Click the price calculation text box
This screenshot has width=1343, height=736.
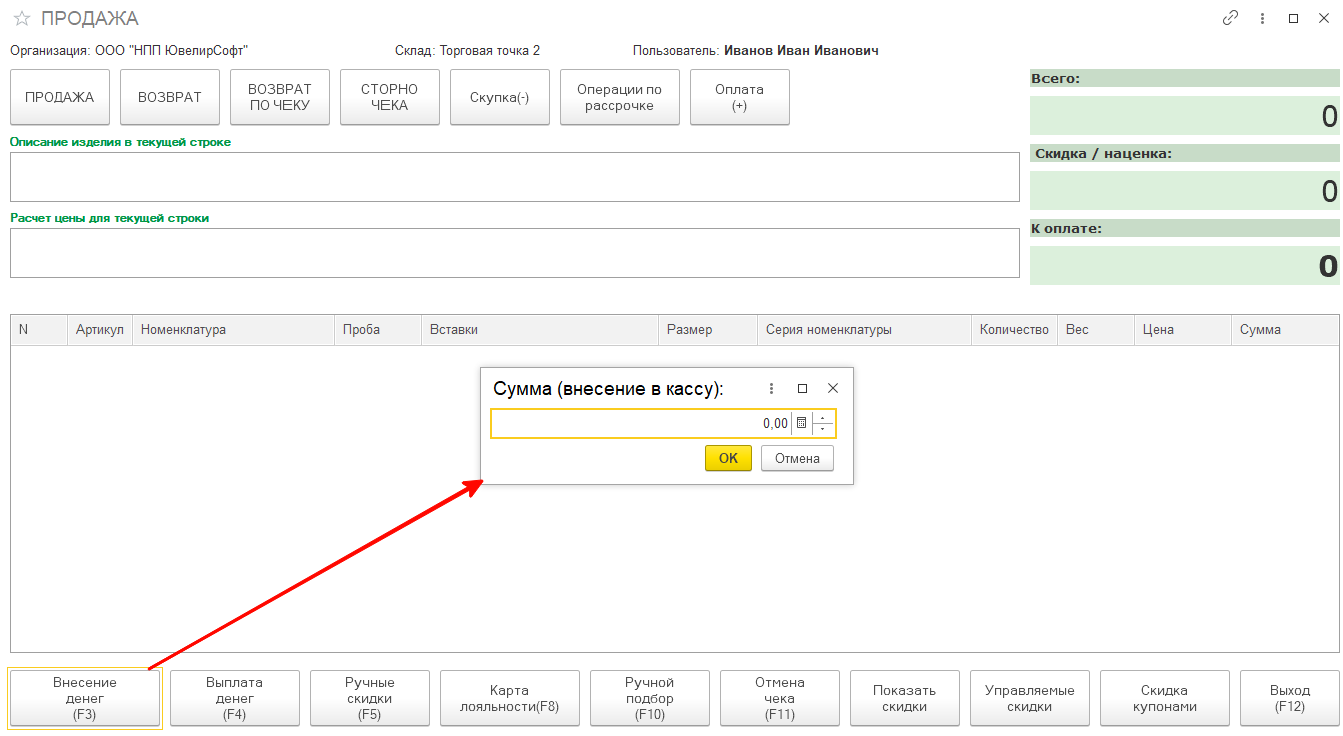click(x=514, y=253)
